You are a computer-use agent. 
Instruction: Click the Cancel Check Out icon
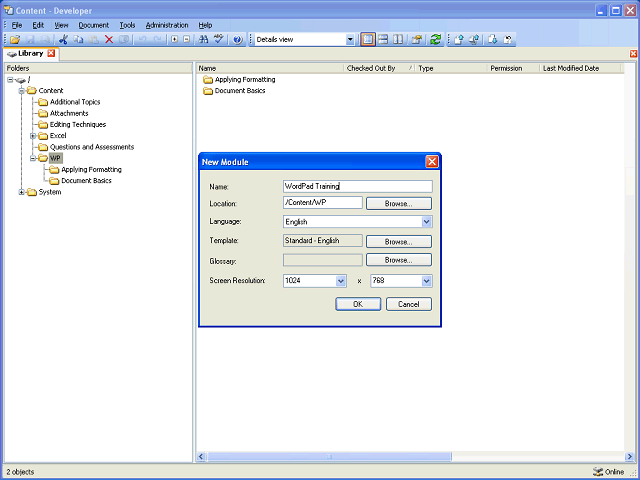(508, 40)
